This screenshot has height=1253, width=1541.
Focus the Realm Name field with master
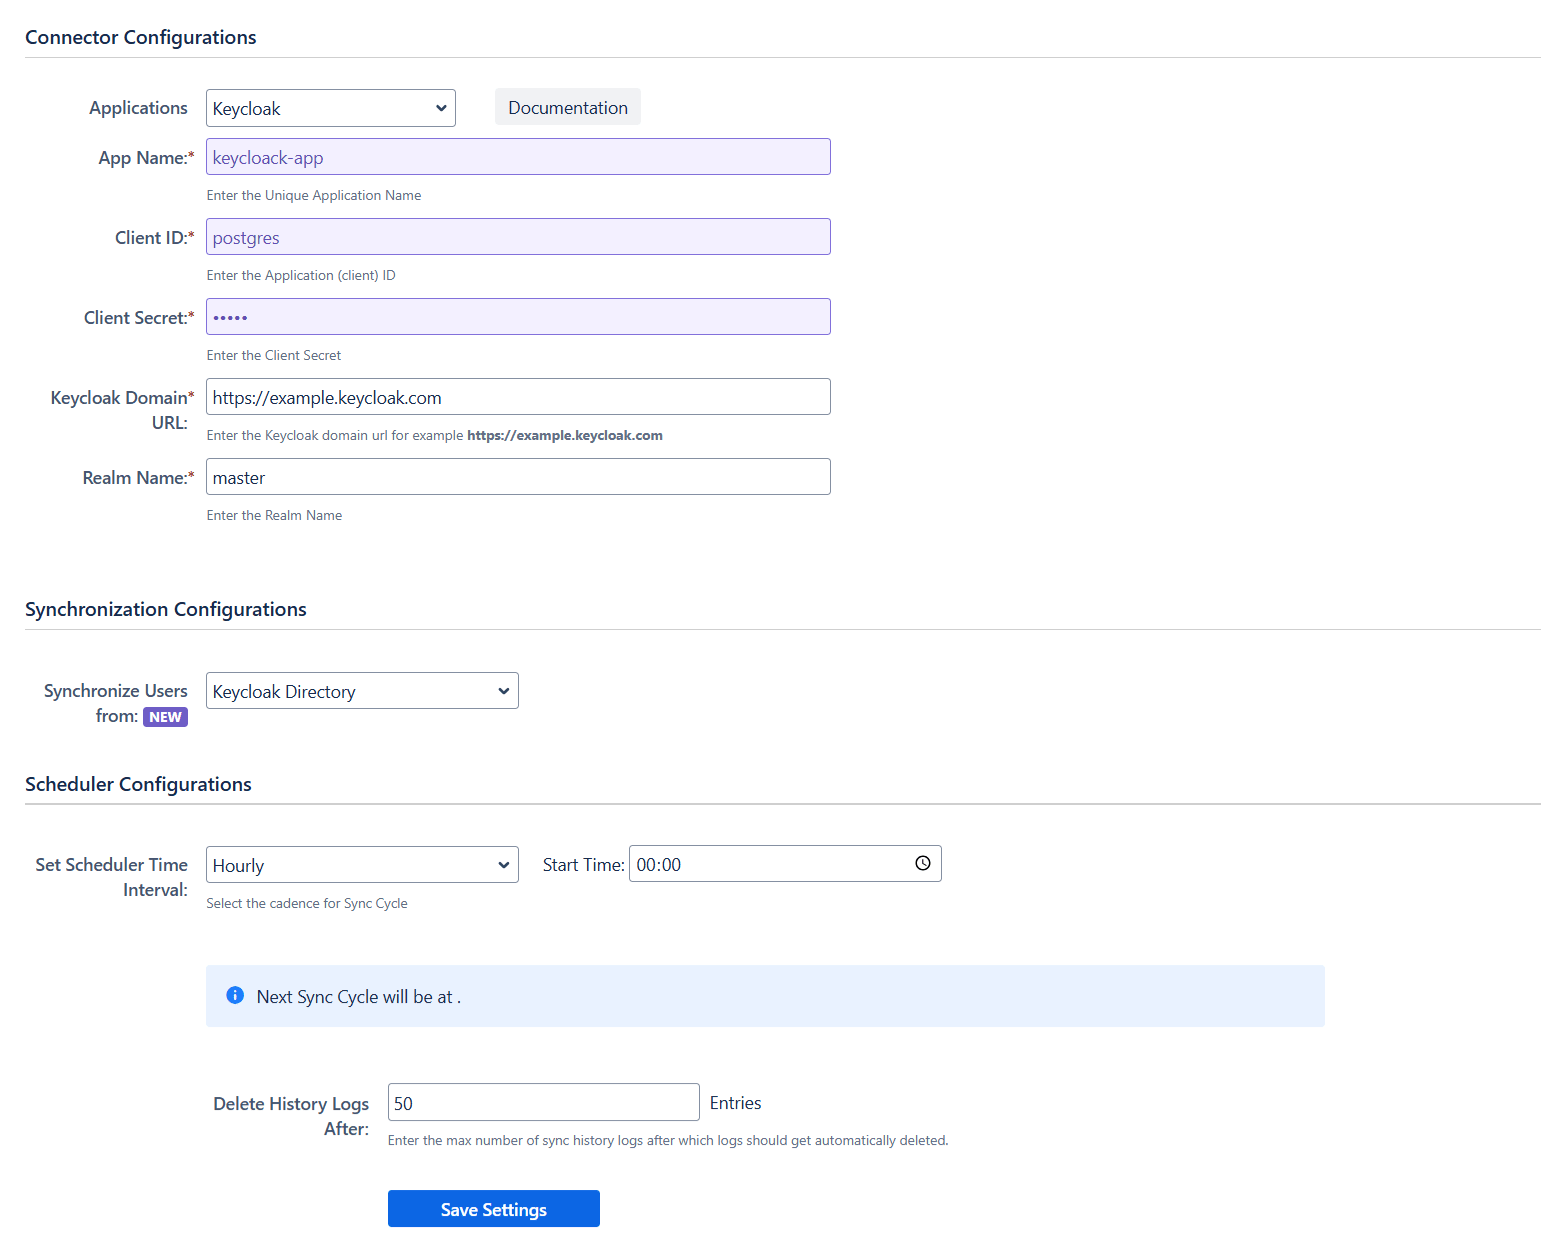click(518, 477)
